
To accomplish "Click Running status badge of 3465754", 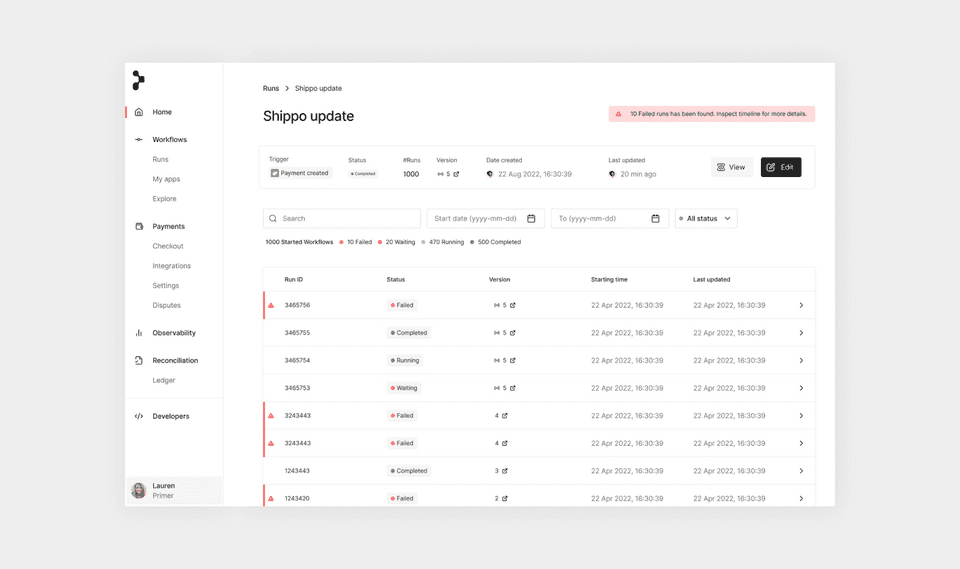I will (405, 361).
